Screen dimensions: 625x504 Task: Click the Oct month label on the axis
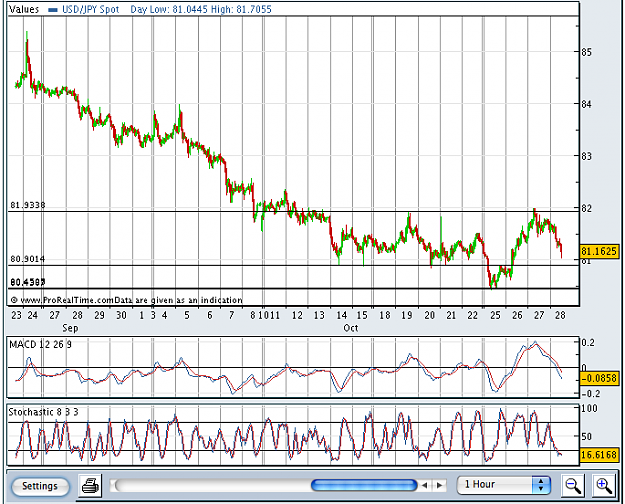pyautogui.click(x=351, y=328)
